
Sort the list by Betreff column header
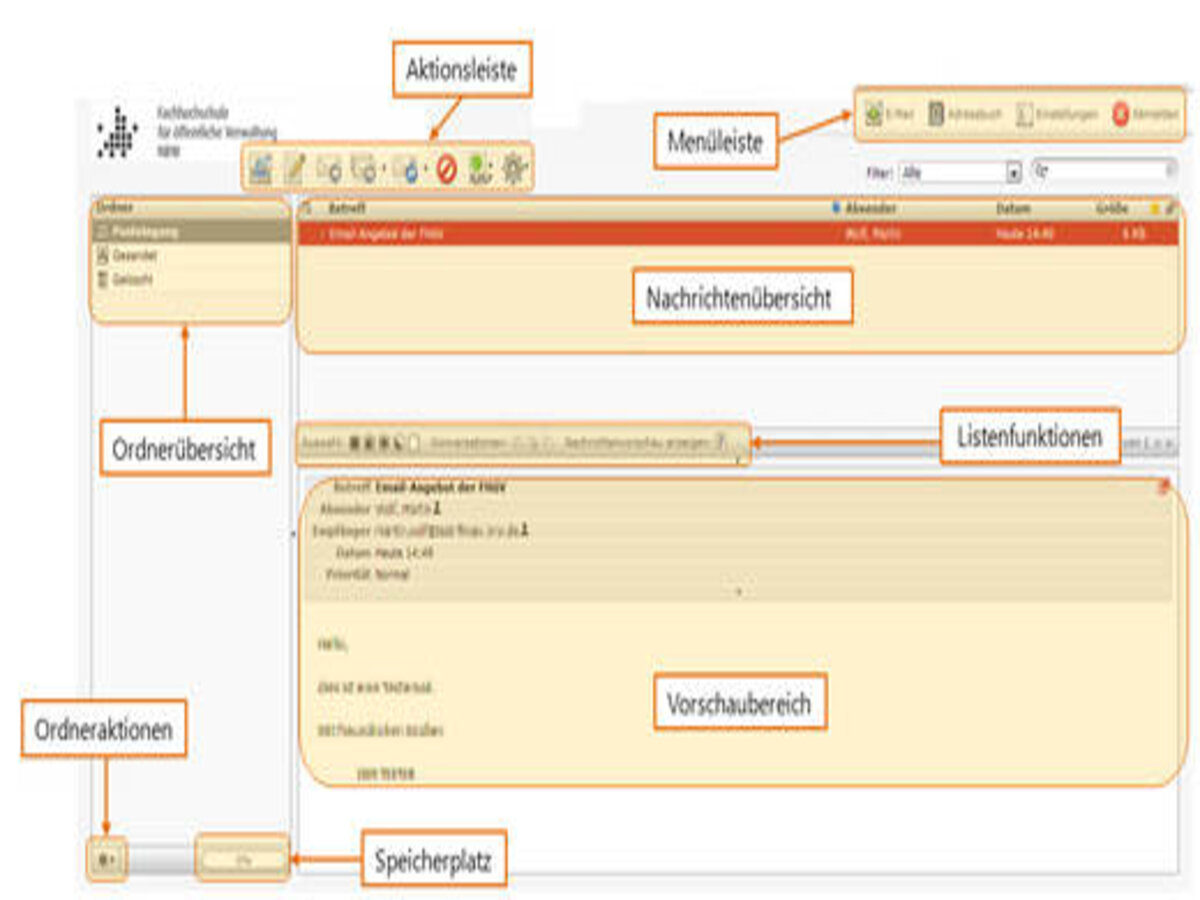[347, 209]
